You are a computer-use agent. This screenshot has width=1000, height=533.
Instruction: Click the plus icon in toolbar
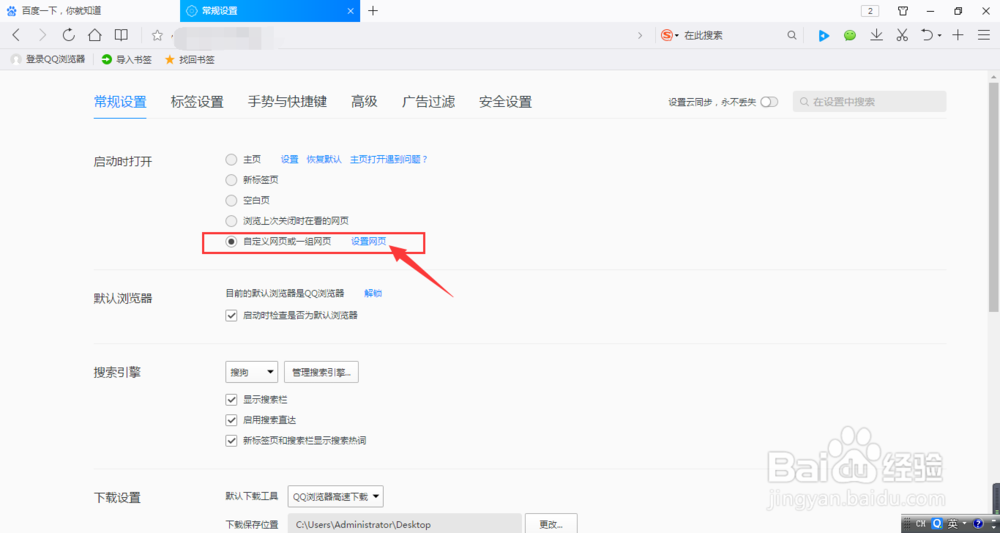pyautogui.click(x=957, y=36)
